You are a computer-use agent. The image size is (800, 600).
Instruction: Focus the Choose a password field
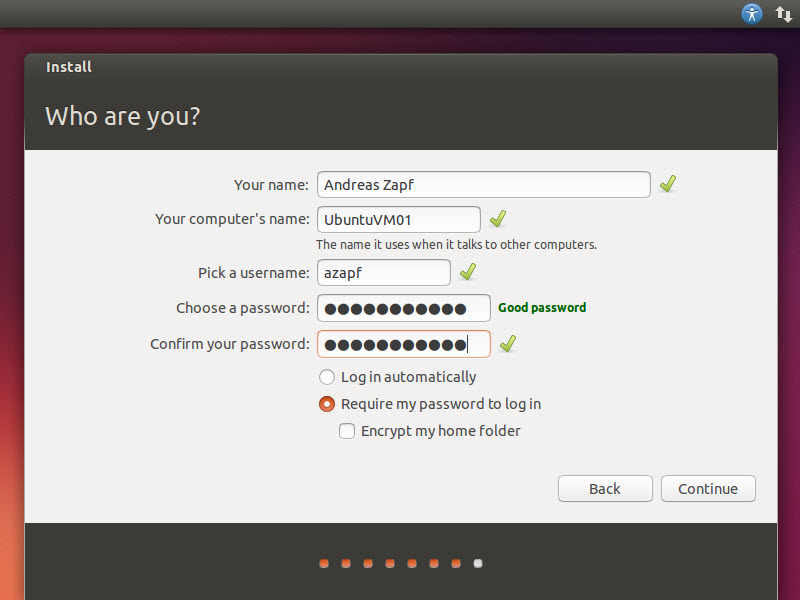pos(404,308)
